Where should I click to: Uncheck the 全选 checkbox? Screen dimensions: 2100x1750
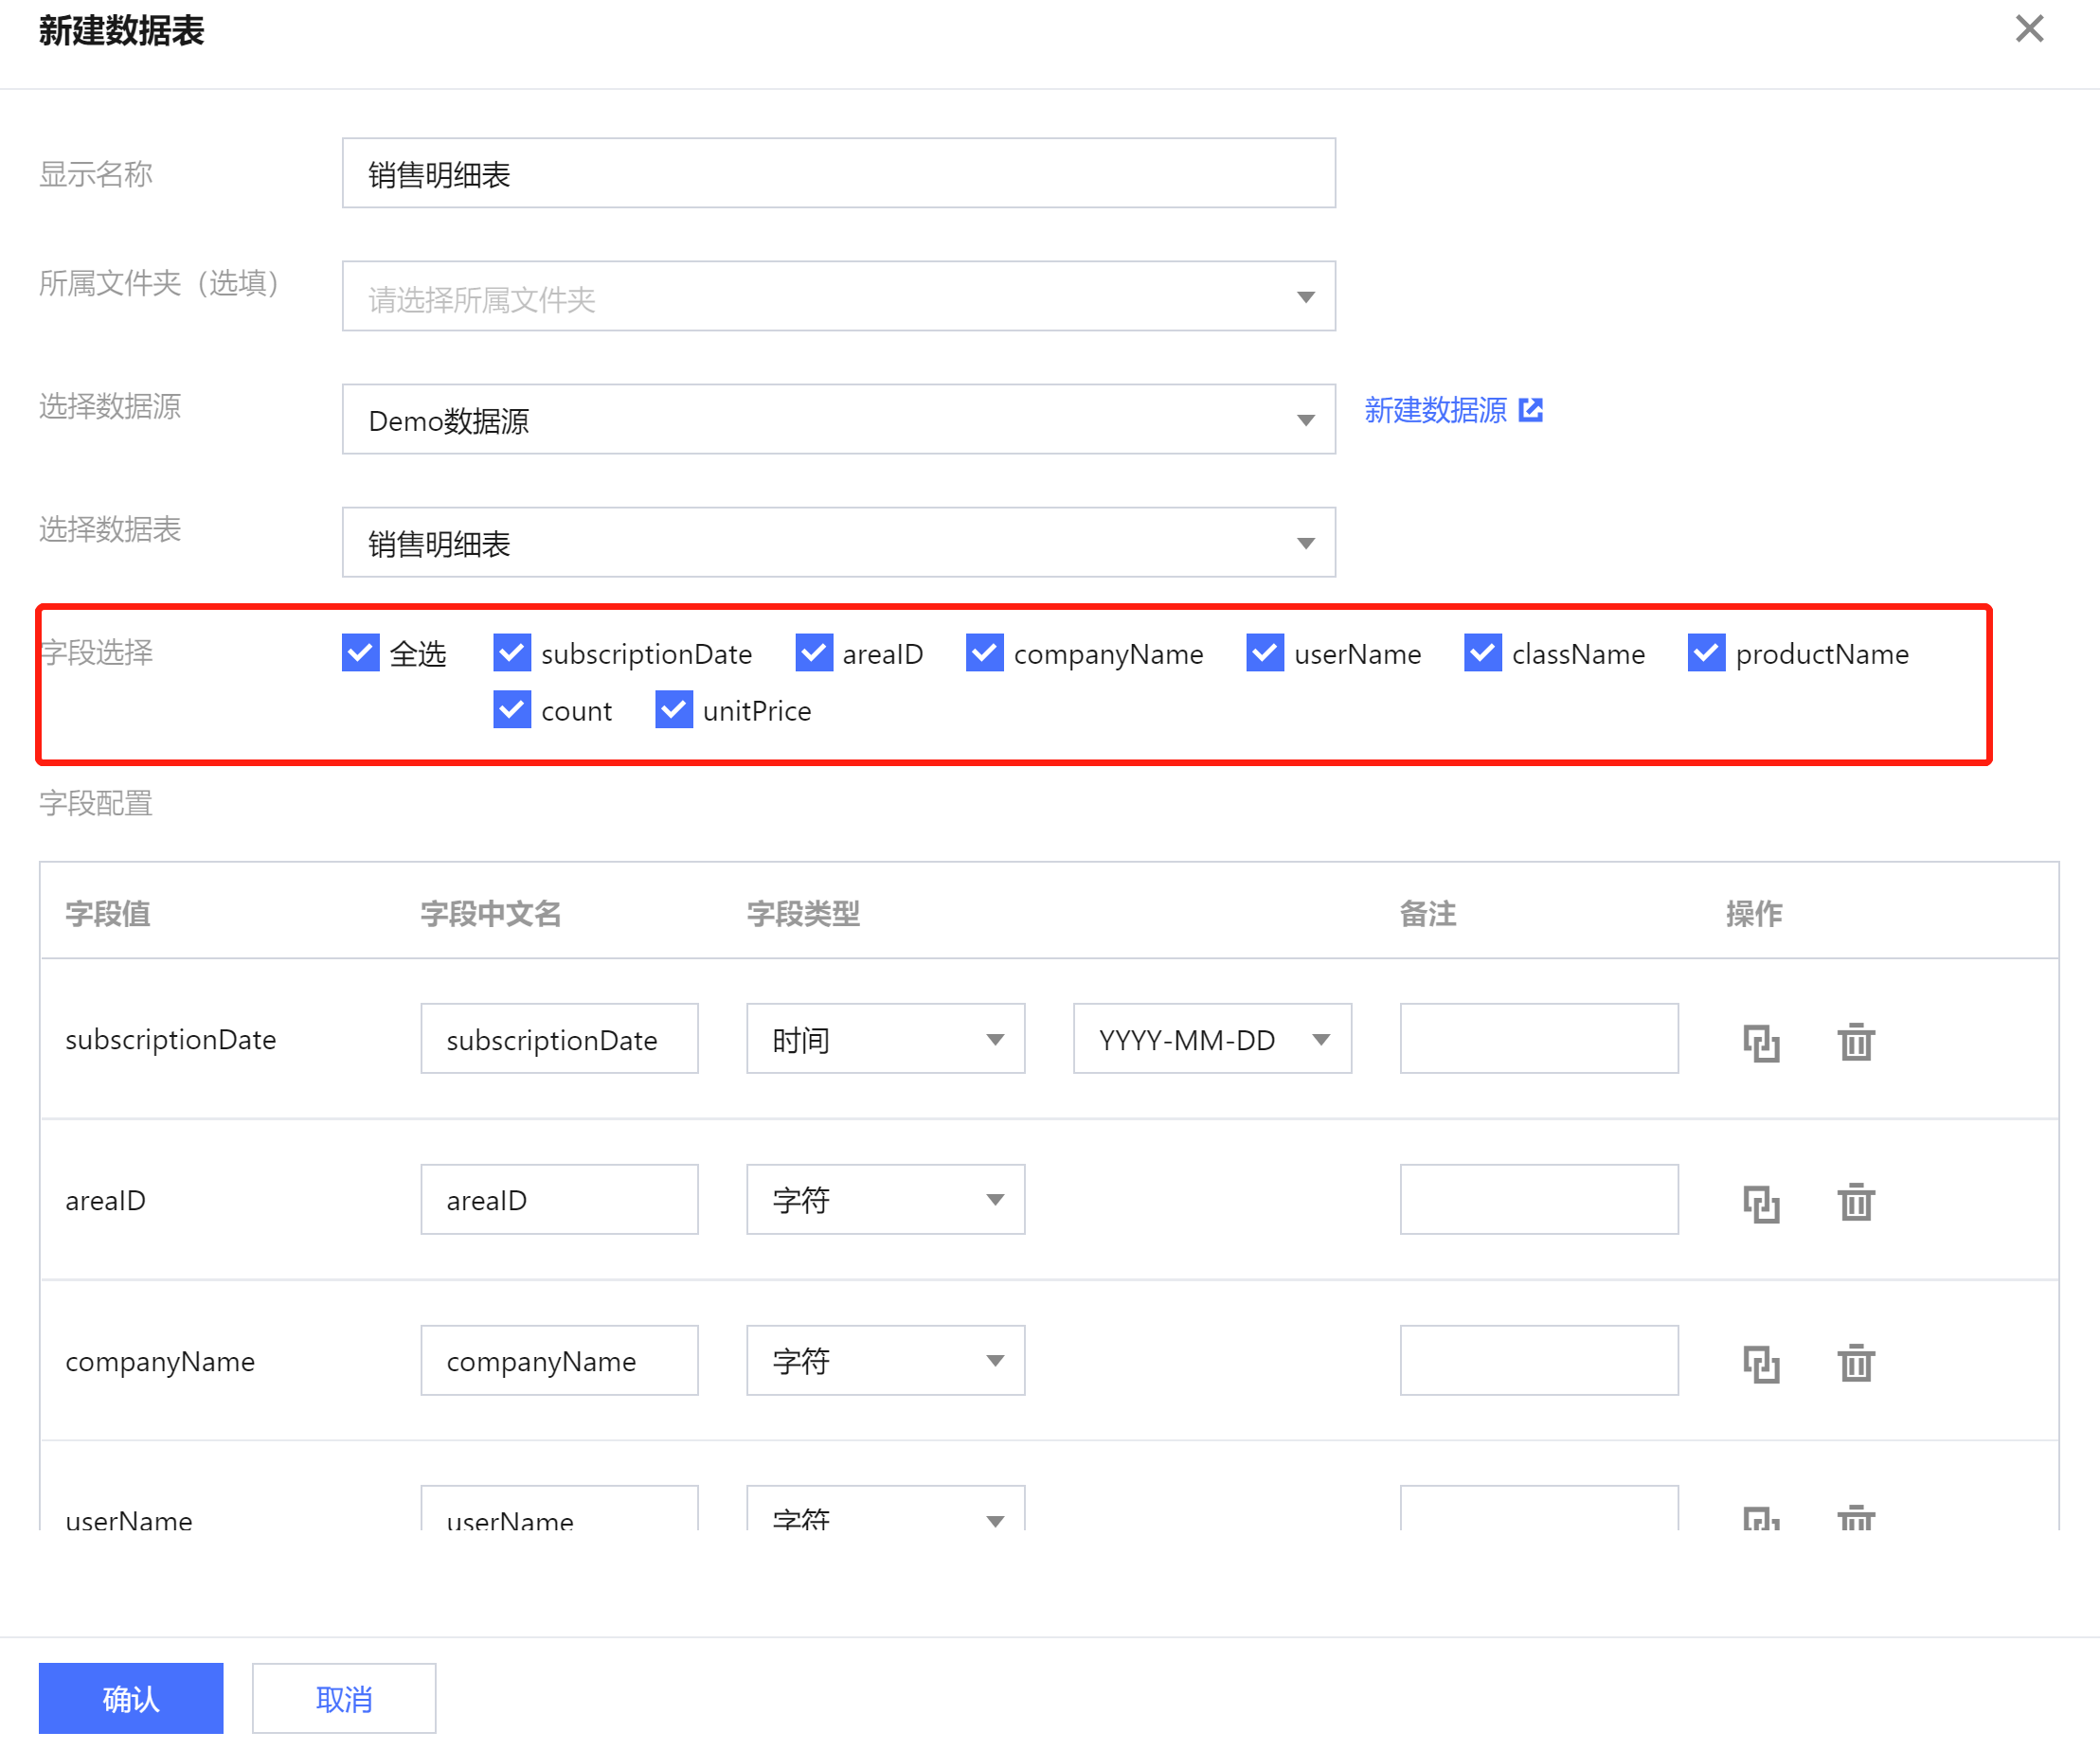tap(360, 653)
